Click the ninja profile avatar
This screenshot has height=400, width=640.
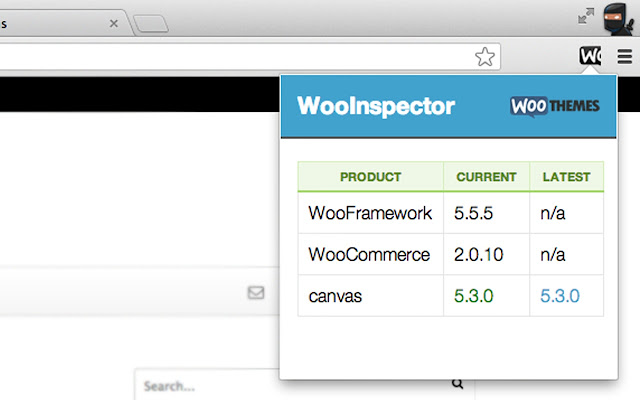click(619, 18)
